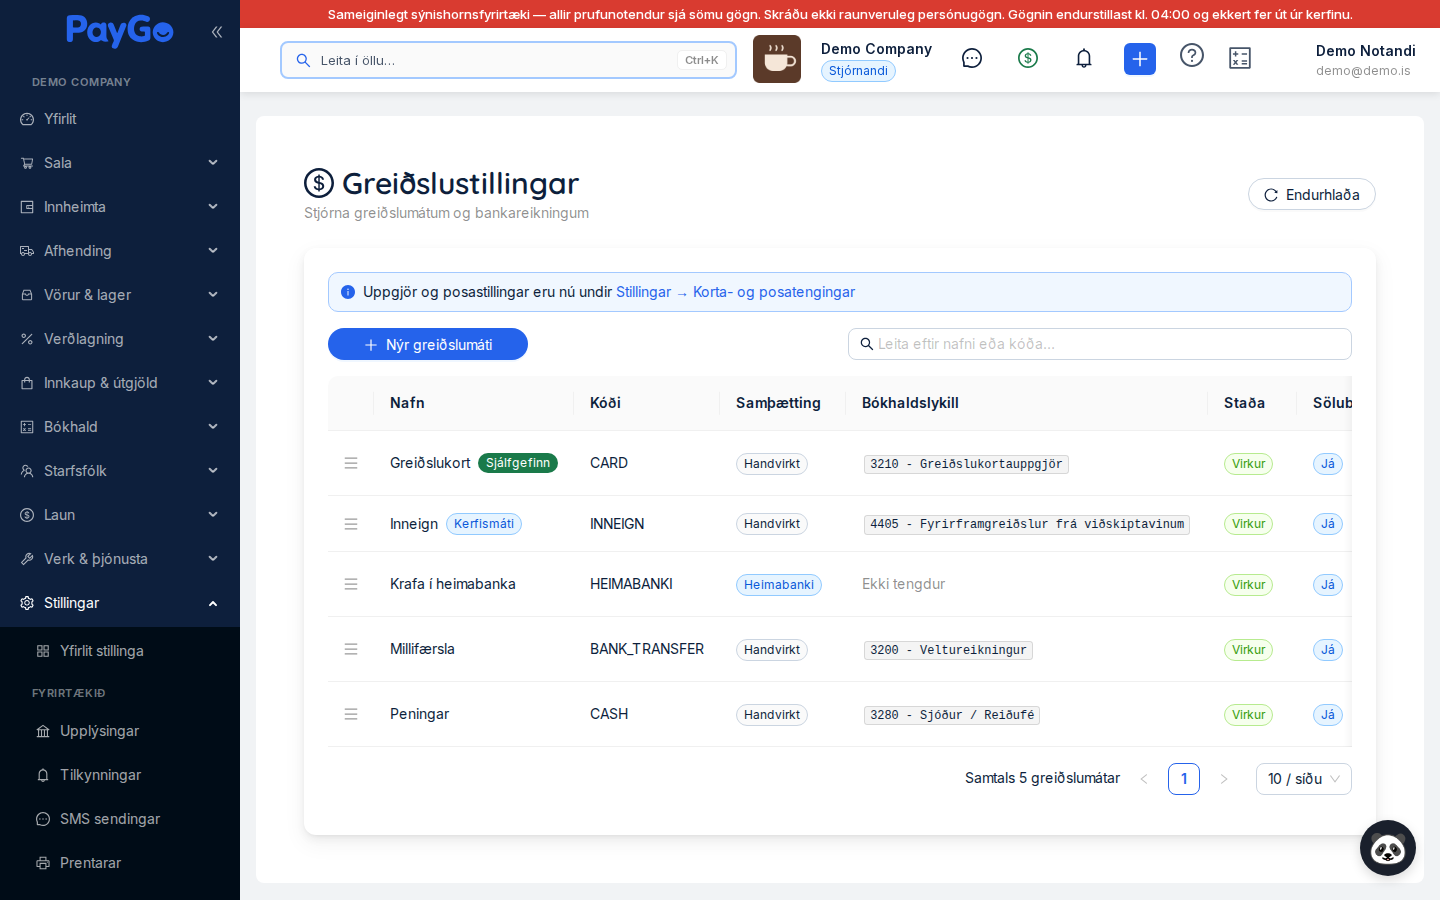Expand the Sala menu
This screenshot has width=1440, height=900.
pos(120,163)
